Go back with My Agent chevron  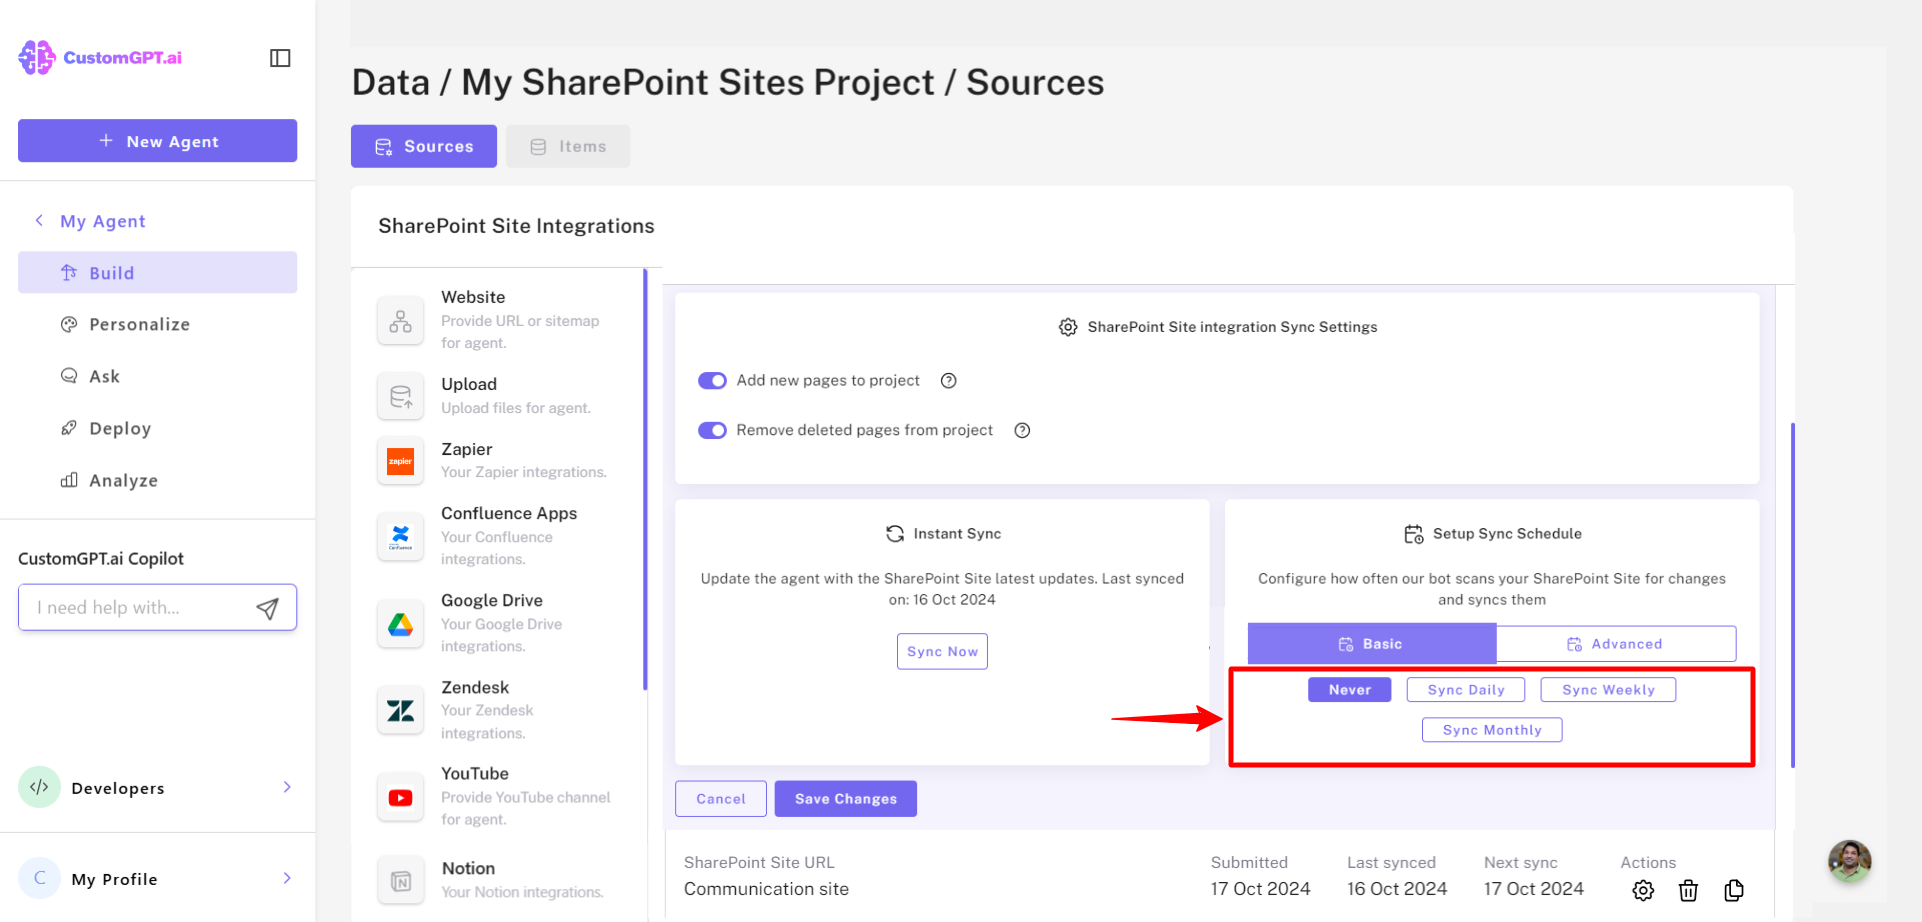pyautogui.click(x=39, y=220)
